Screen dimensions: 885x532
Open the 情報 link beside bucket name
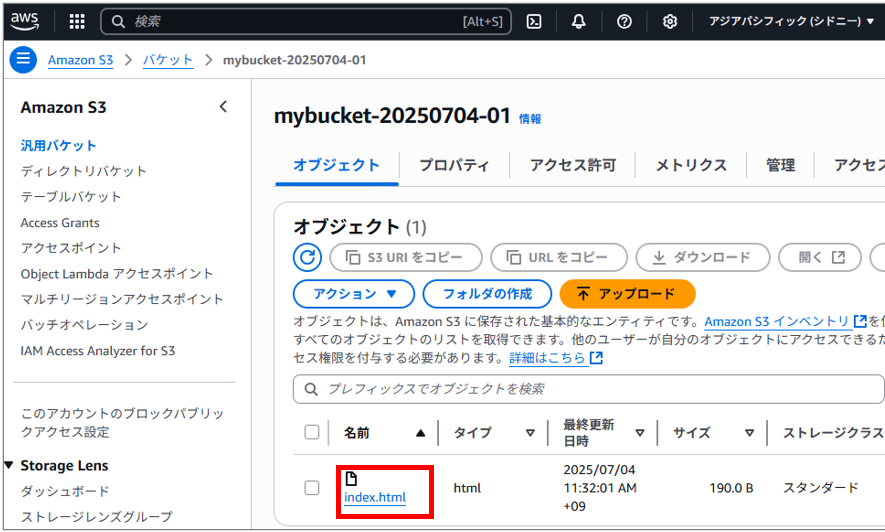pyautogui.click(x=530, y=118)
